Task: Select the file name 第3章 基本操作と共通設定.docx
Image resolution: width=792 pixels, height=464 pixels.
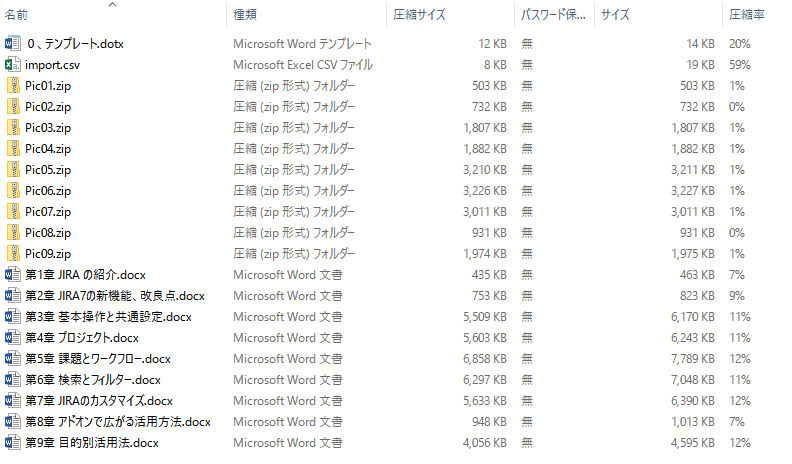Action: pyautogui.click(x=109, y=317)
